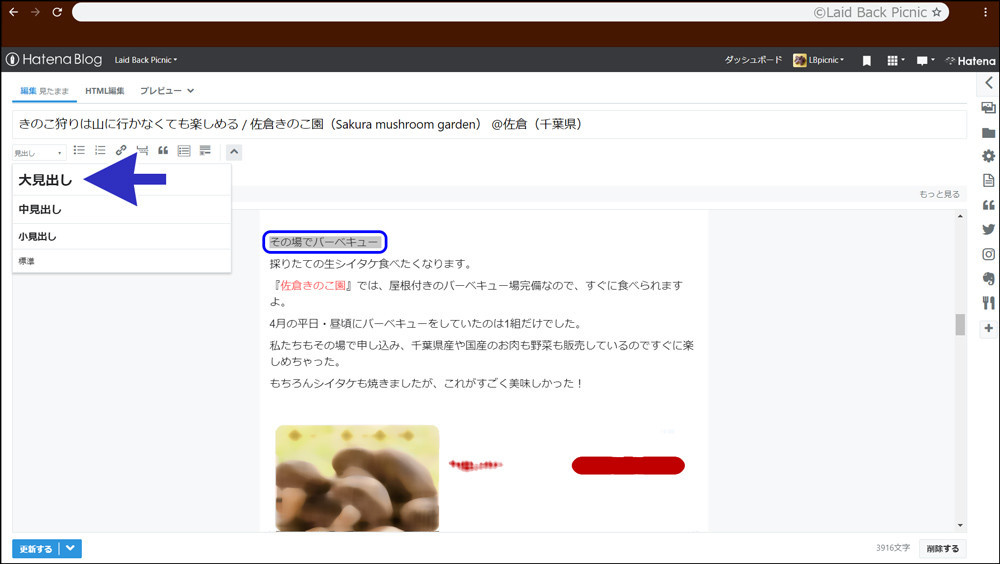The height and width of the screenshot is (564, 1000).
Task: Open the 見出し heading dropdown
Action: pyautogui.click(x=39, y=152)
